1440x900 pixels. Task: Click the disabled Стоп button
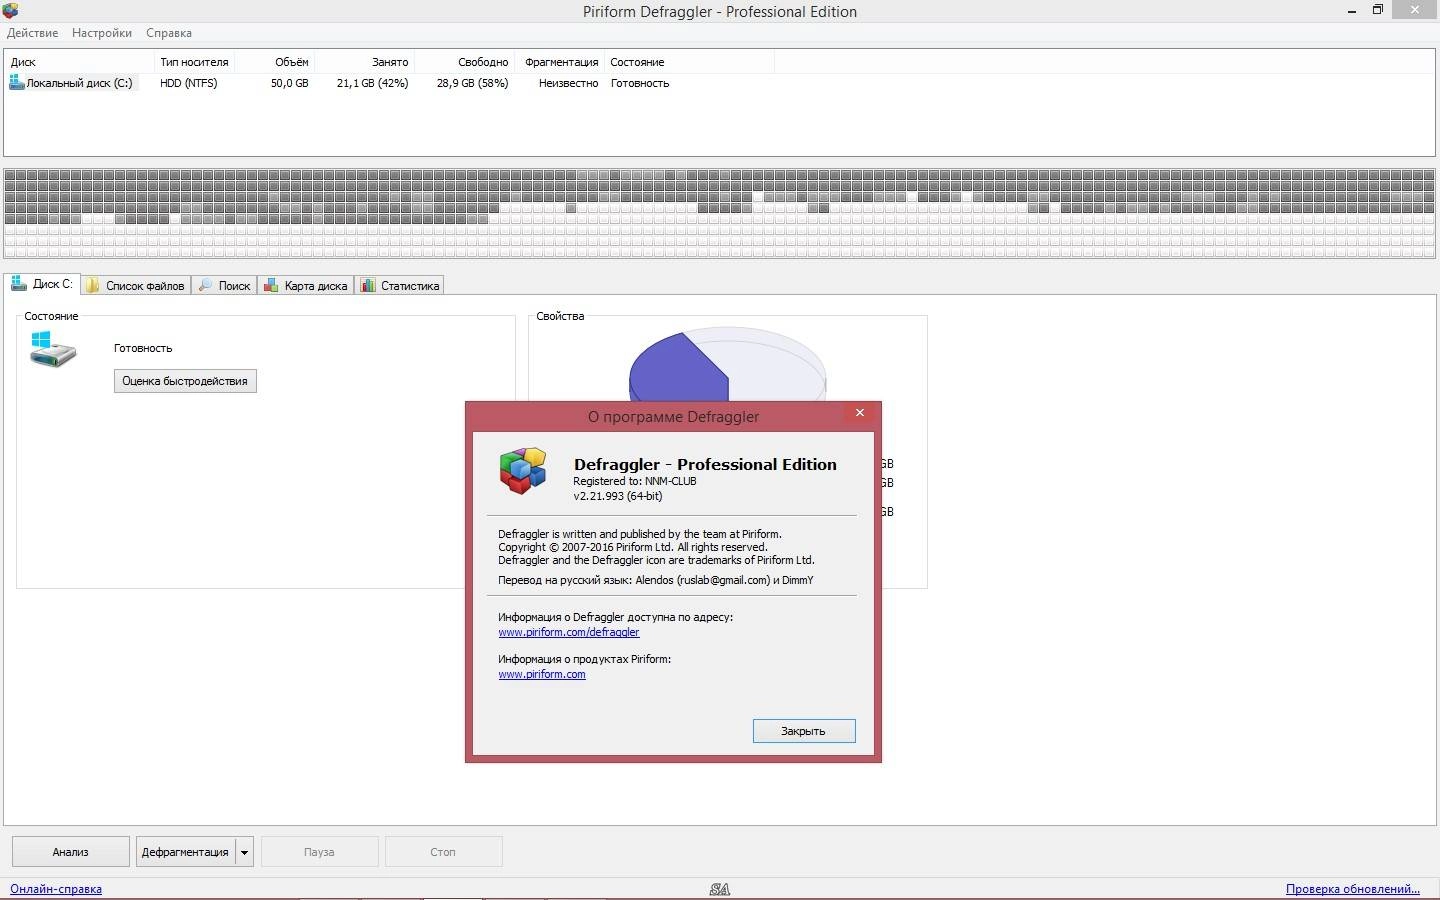[x=443, y=852]
